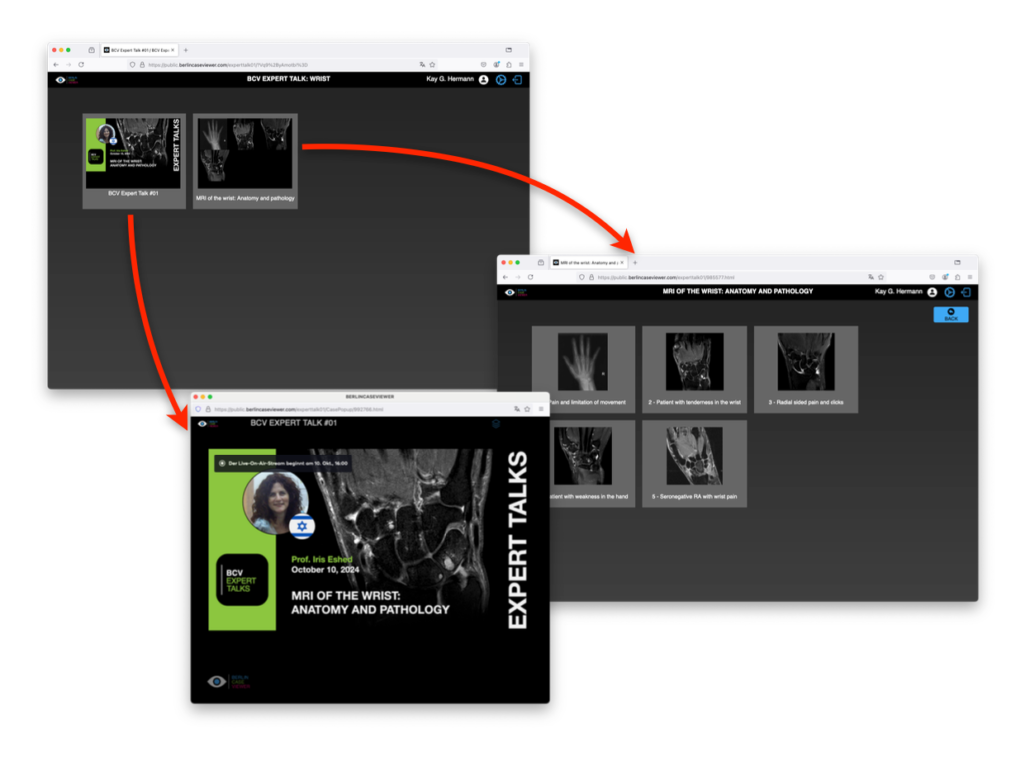Open extensions puzzle icon in MRI of the Wrist window
1030x757 pixels.
pyautogui.click(x=958, y=277)
